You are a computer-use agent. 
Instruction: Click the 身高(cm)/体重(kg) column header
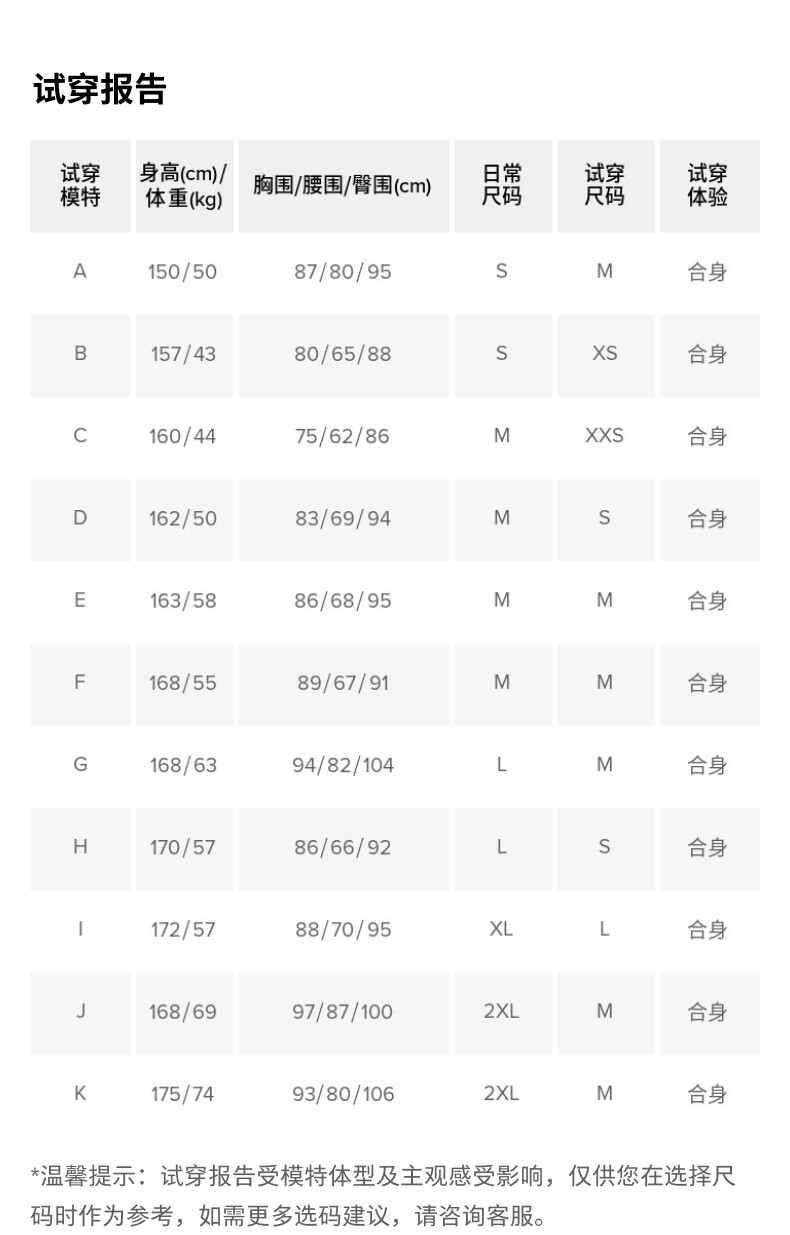(184, 186)
